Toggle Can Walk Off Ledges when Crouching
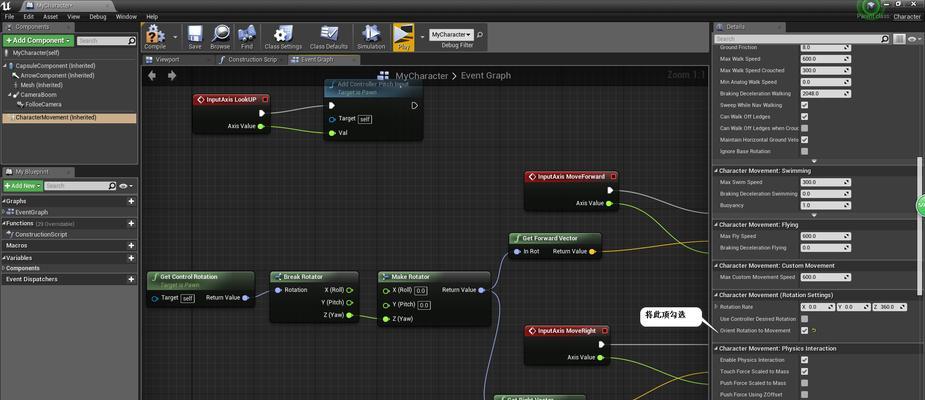This screenshot has height=400, width=925. [x=804, y=128]
